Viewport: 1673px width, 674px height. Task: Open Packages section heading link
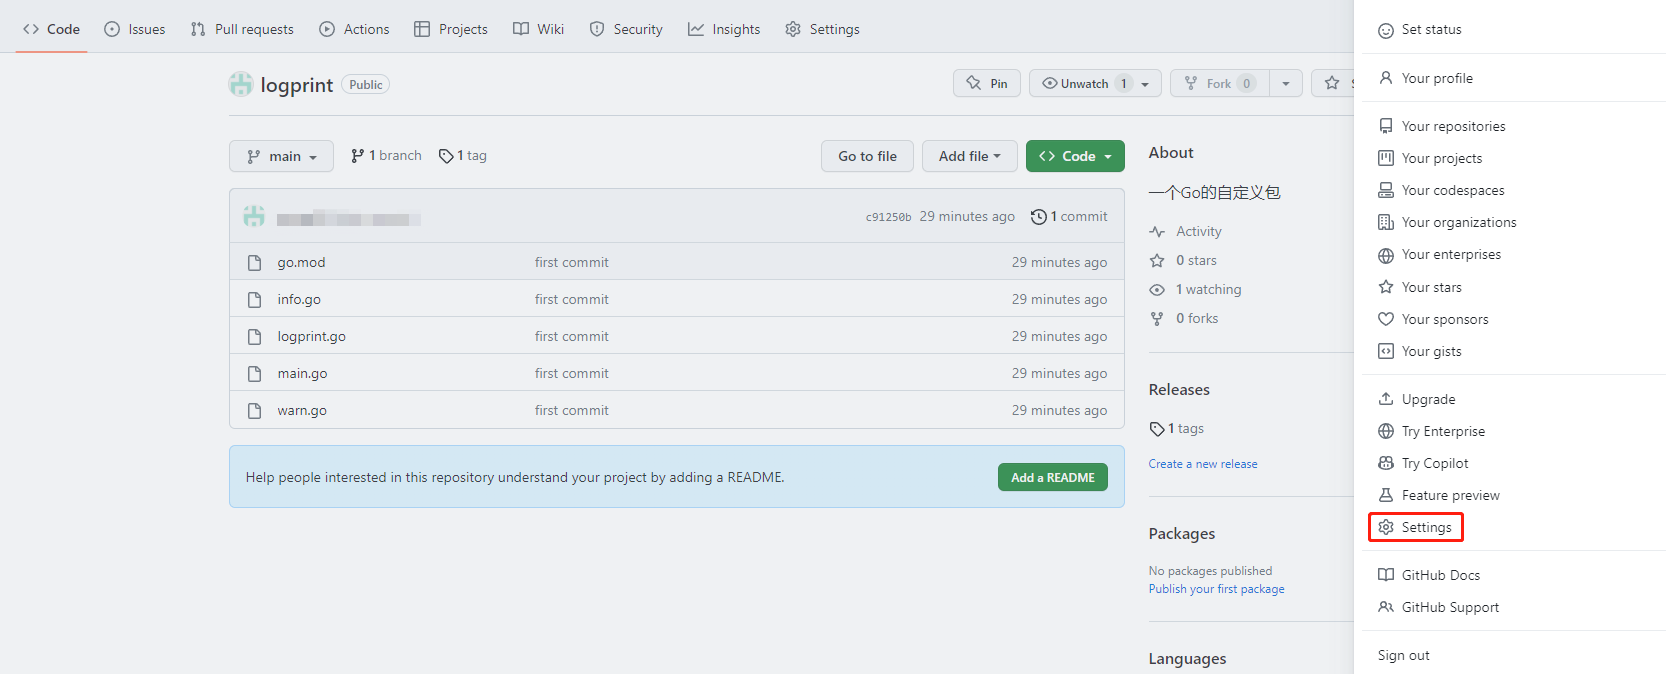click(1182, 534)
